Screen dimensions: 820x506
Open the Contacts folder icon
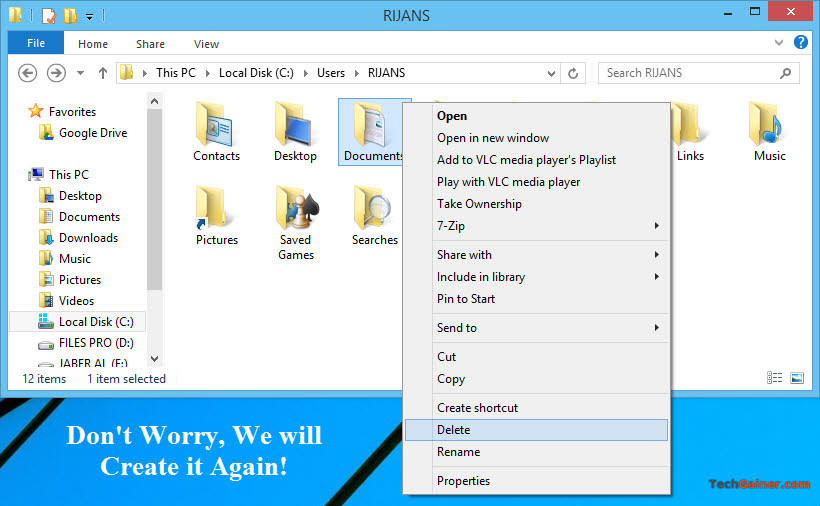[x=216, y=125]
